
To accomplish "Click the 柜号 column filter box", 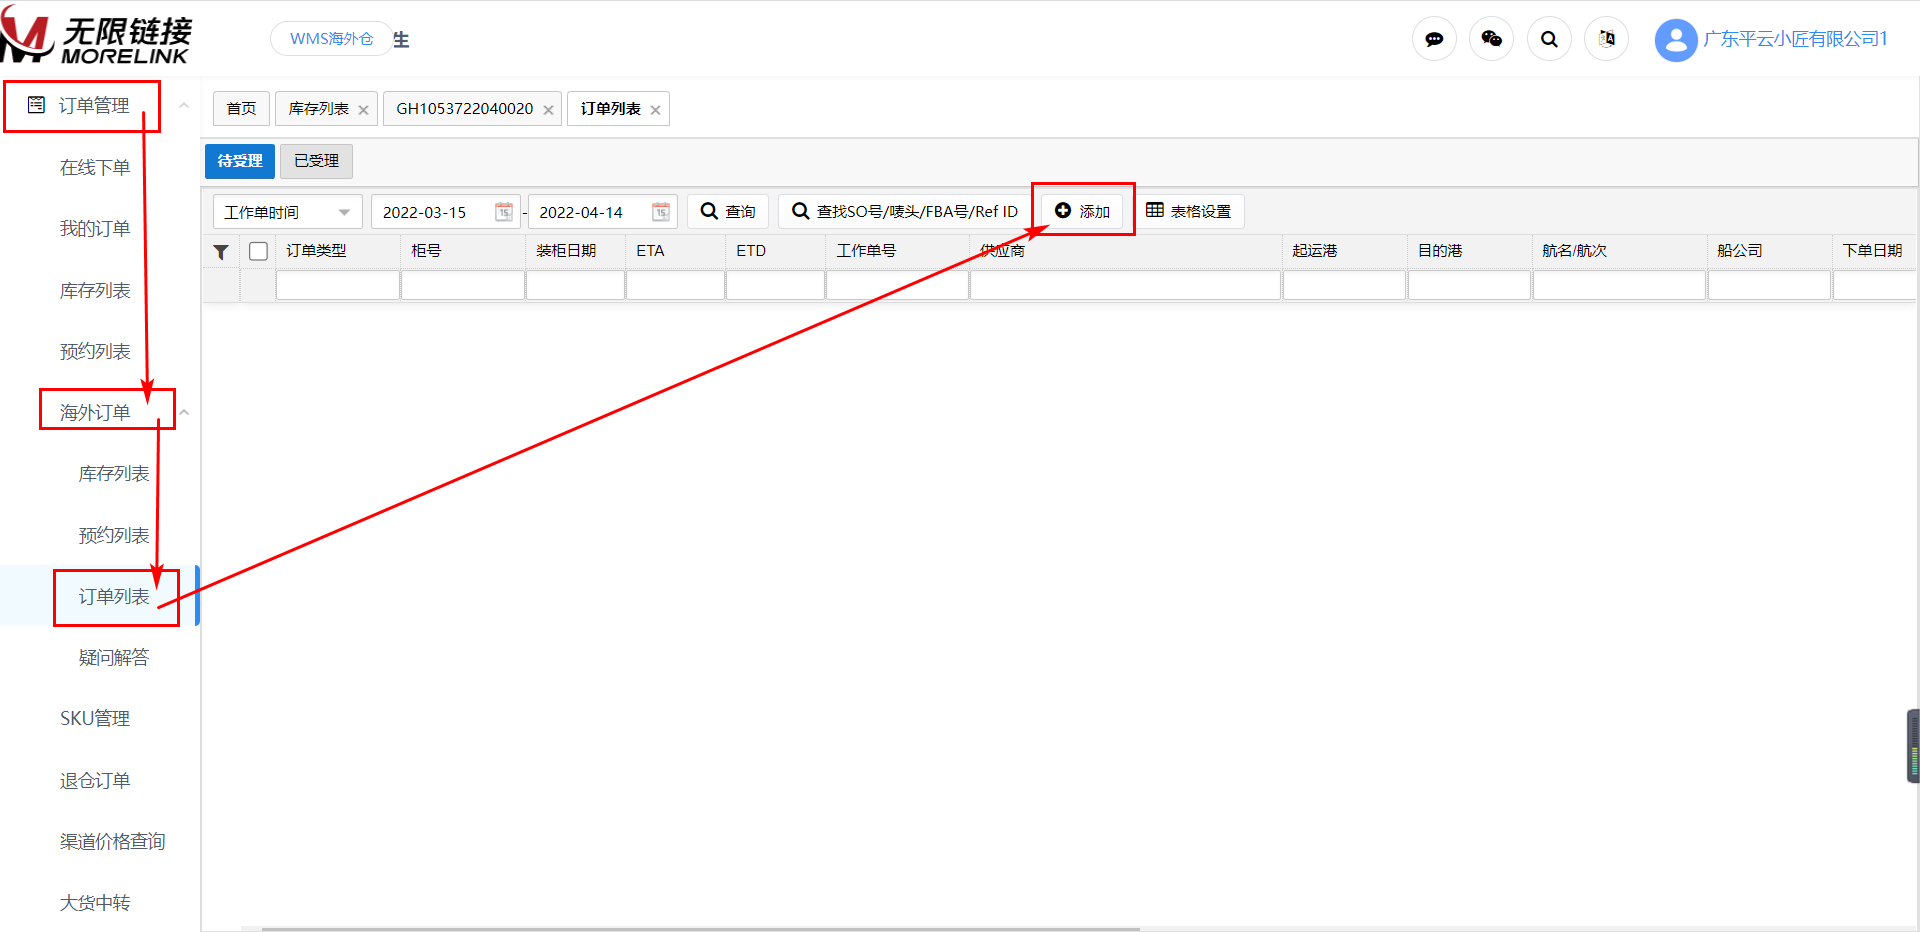I will coord(463,286).
